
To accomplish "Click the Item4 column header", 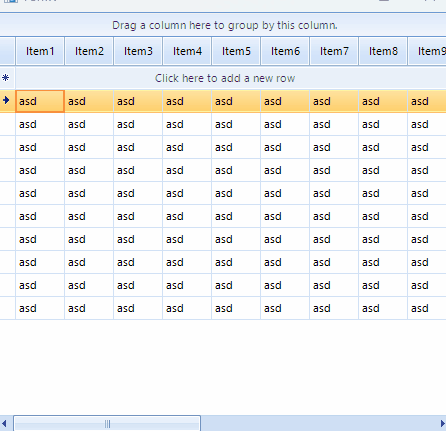I will coord(187,51).
